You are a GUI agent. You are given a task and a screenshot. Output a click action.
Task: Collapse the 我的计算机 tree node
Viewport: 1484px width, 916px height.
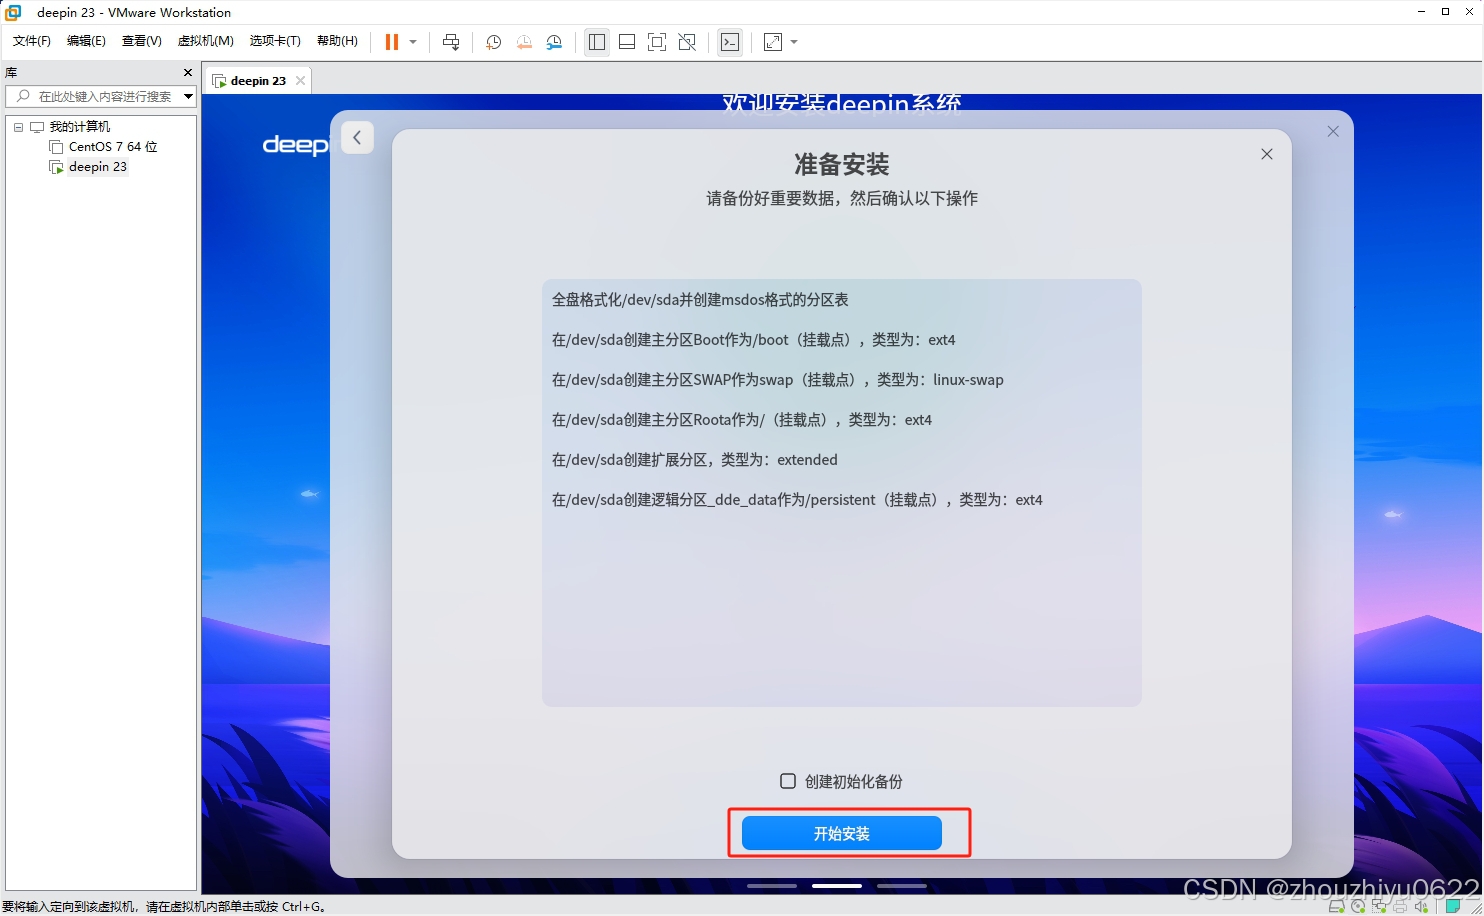point(18,127)
